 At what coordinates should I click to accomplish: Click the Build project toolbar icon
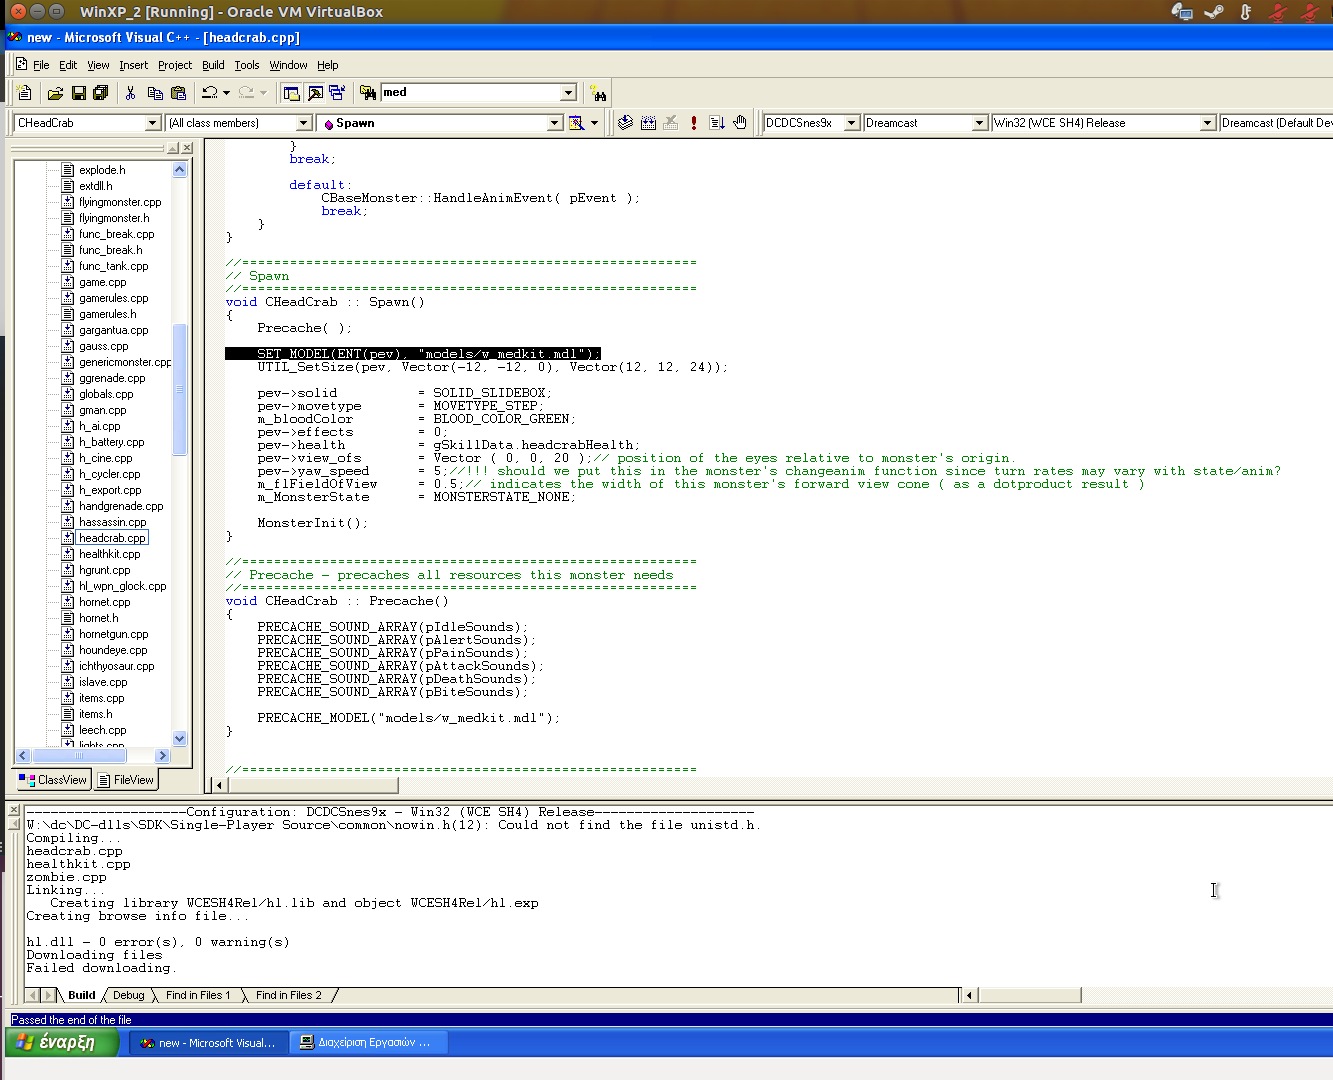648,123
